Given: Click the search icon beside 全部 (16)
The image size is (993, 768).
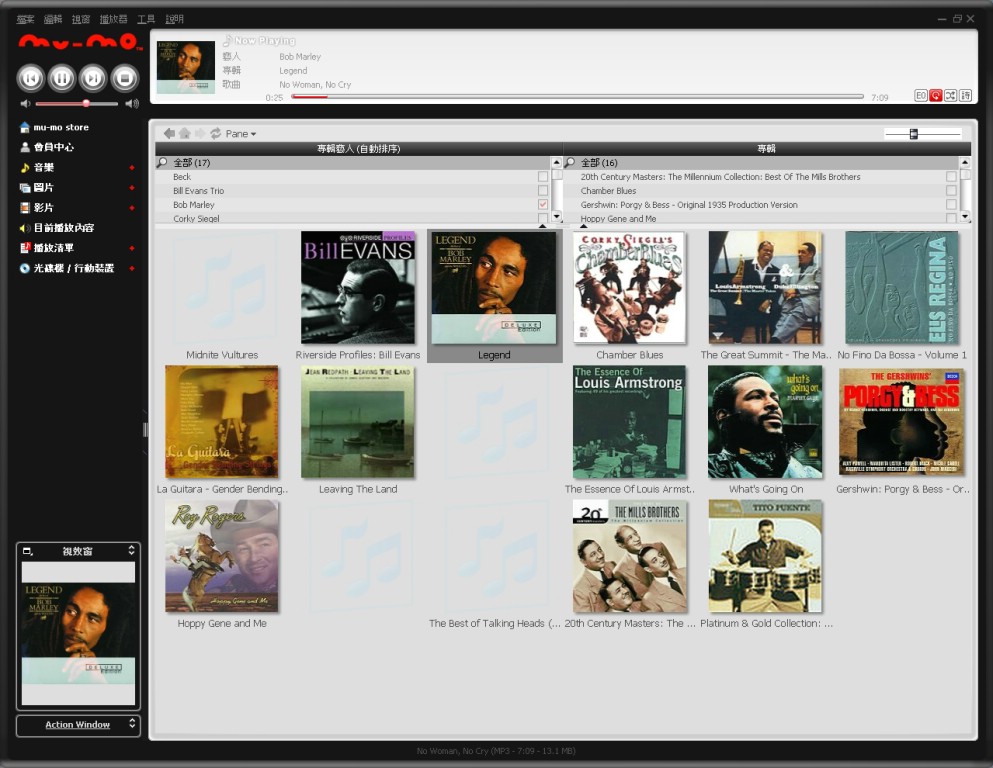Looking at the screenshot, I should pos(570,163).
